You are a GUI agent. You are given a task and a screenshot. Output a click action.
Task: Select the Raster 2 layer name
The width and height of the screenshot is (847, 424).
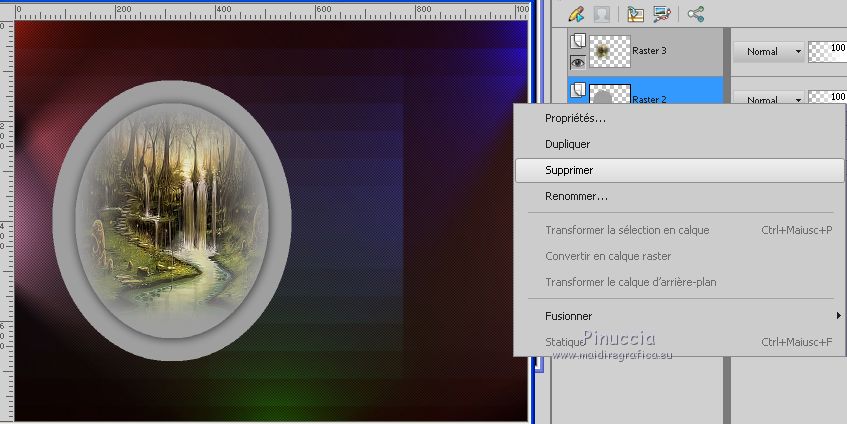649,99
